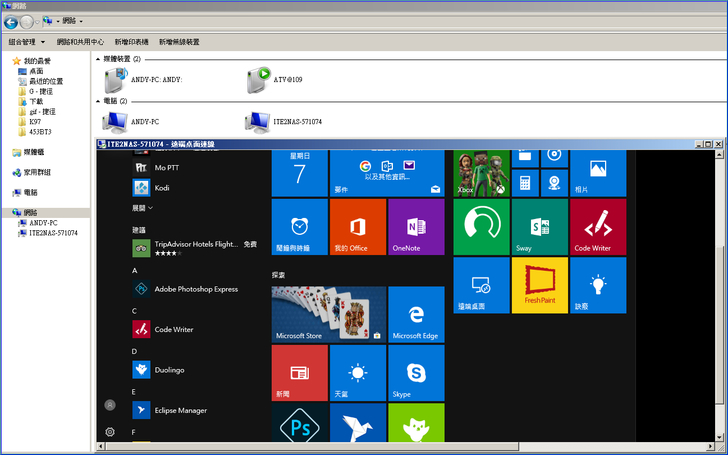Open the Microsoft Edge tile
This screenshot has height=455, width=728.
(x=416, y=314)
